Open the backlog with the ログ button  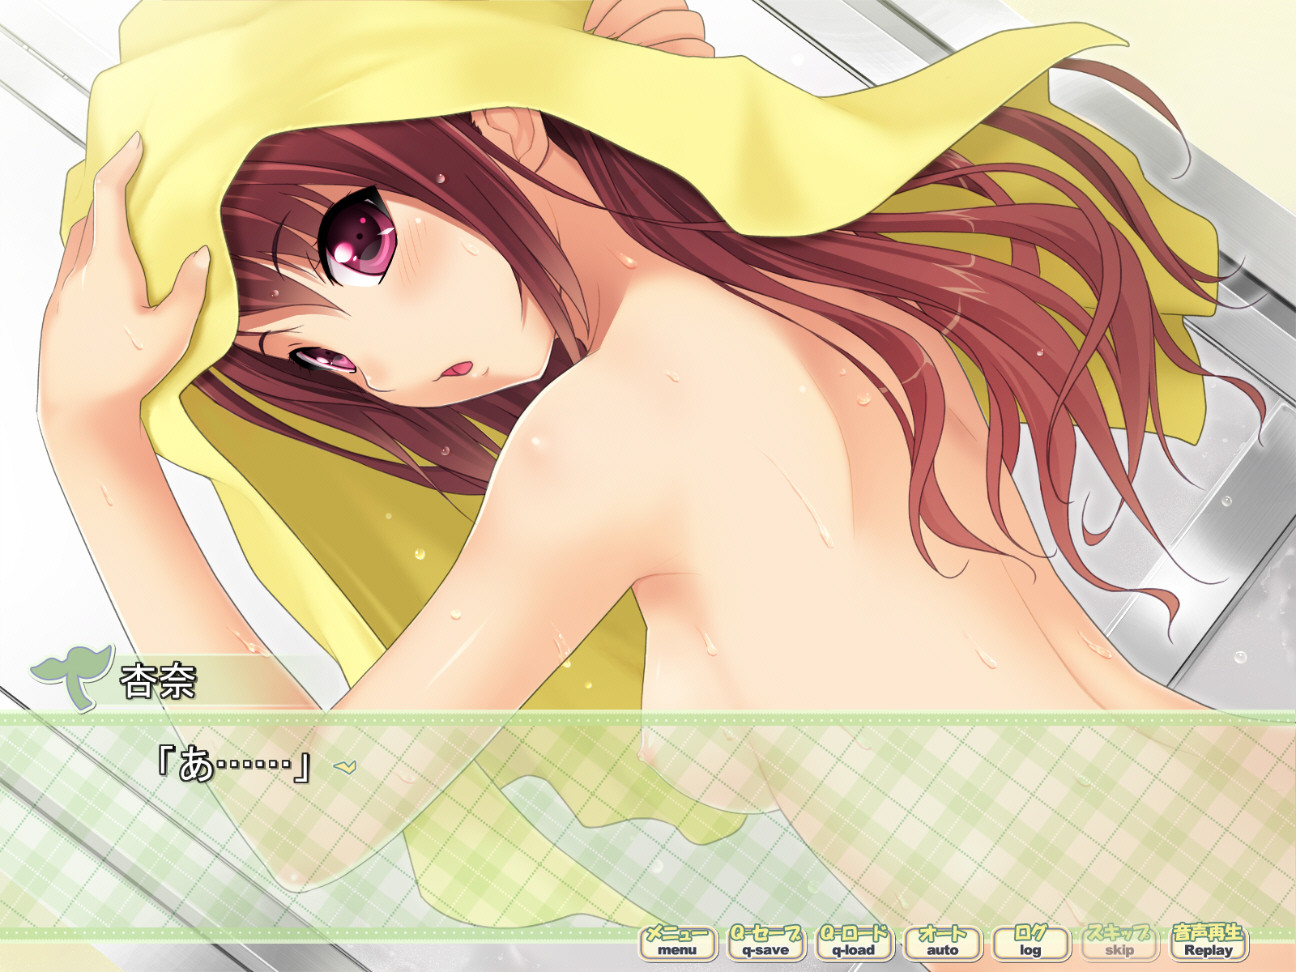coord(1030,942)
